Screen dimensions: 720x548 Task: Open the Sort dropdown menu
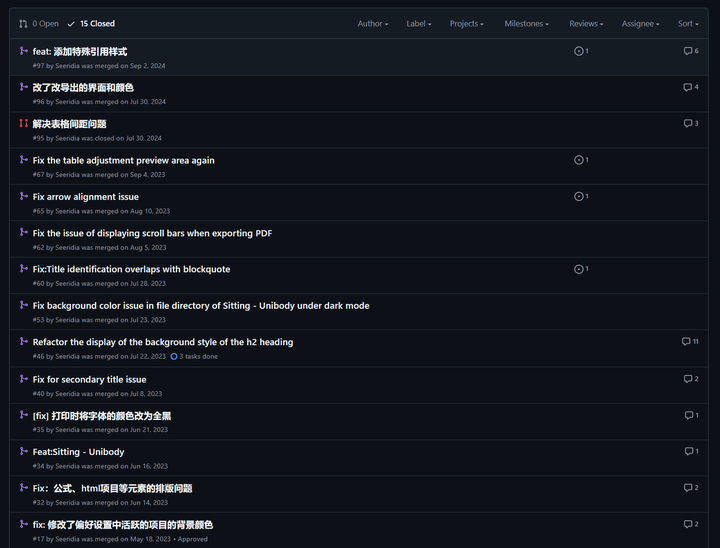pyautogui.click(x=688, y=23)
